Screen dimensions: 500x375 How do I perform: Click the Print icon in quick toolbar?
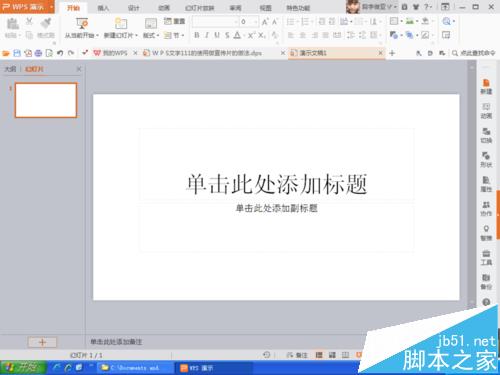pos(39,53)
